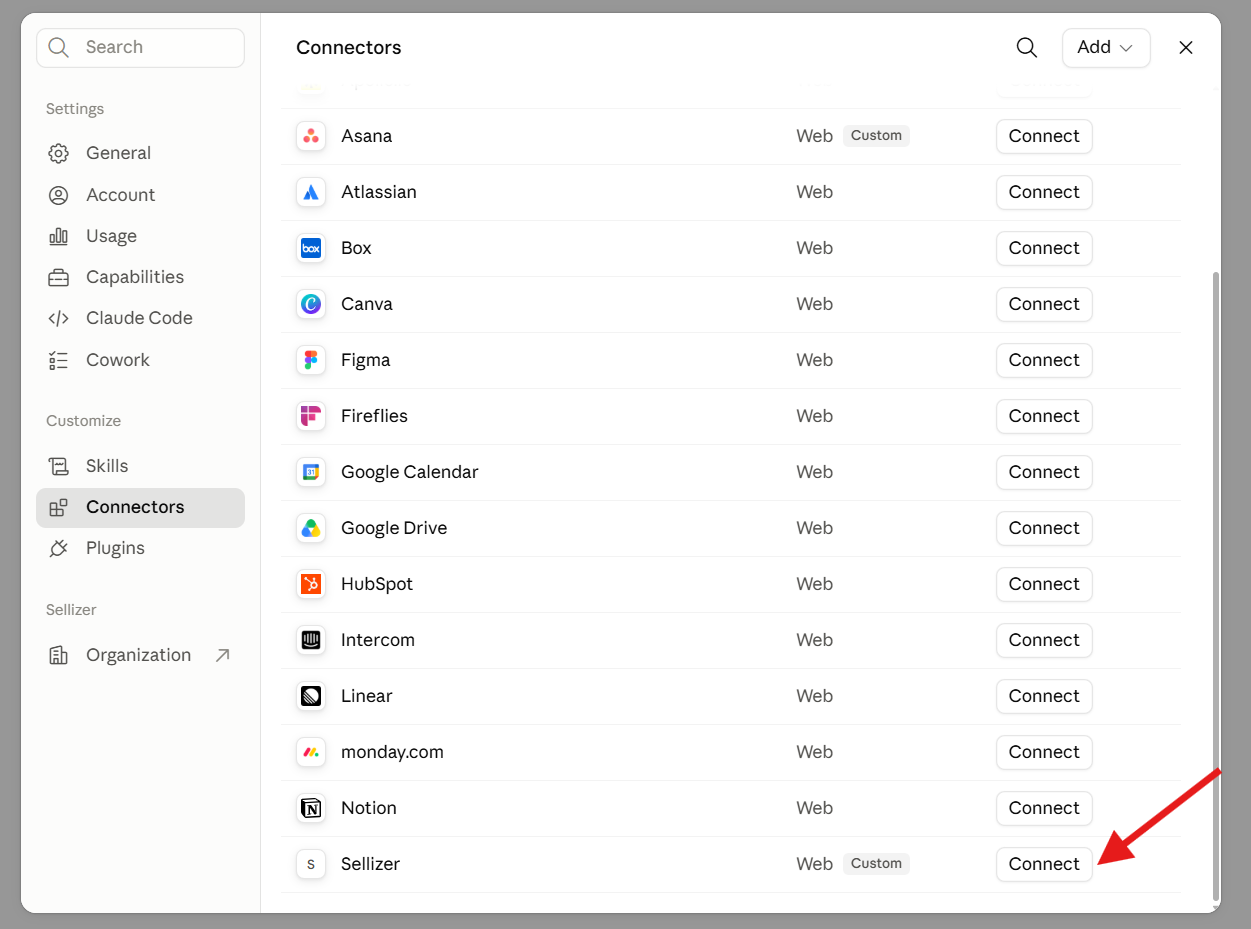Connect the Canva connector
Viewport: 1251px width, 929px height.
coord(1044,304)
